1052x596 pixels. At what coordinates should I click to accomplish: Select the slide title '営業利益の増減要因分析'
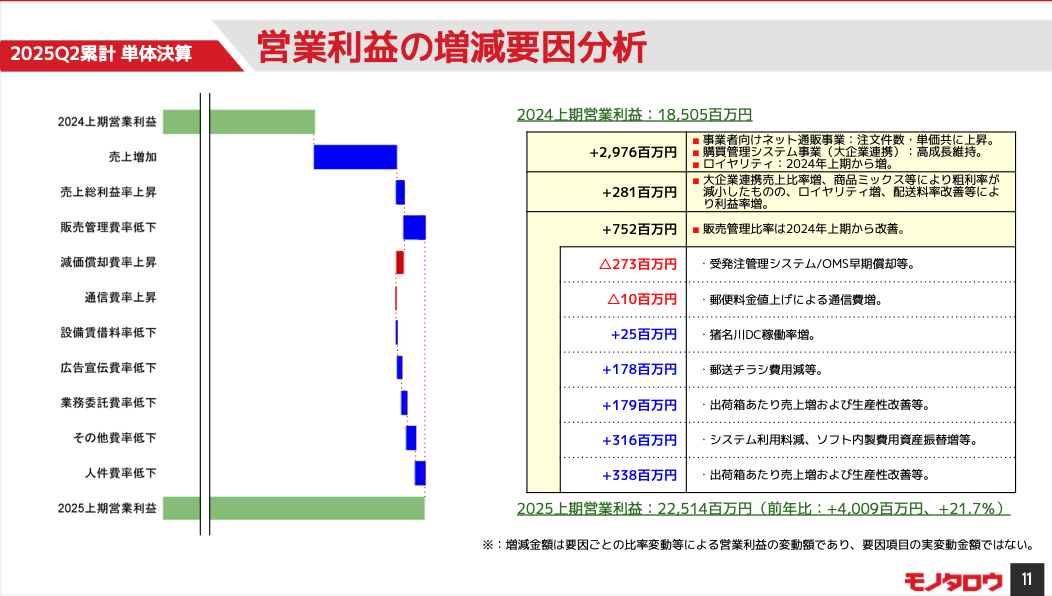coord(452,47)
